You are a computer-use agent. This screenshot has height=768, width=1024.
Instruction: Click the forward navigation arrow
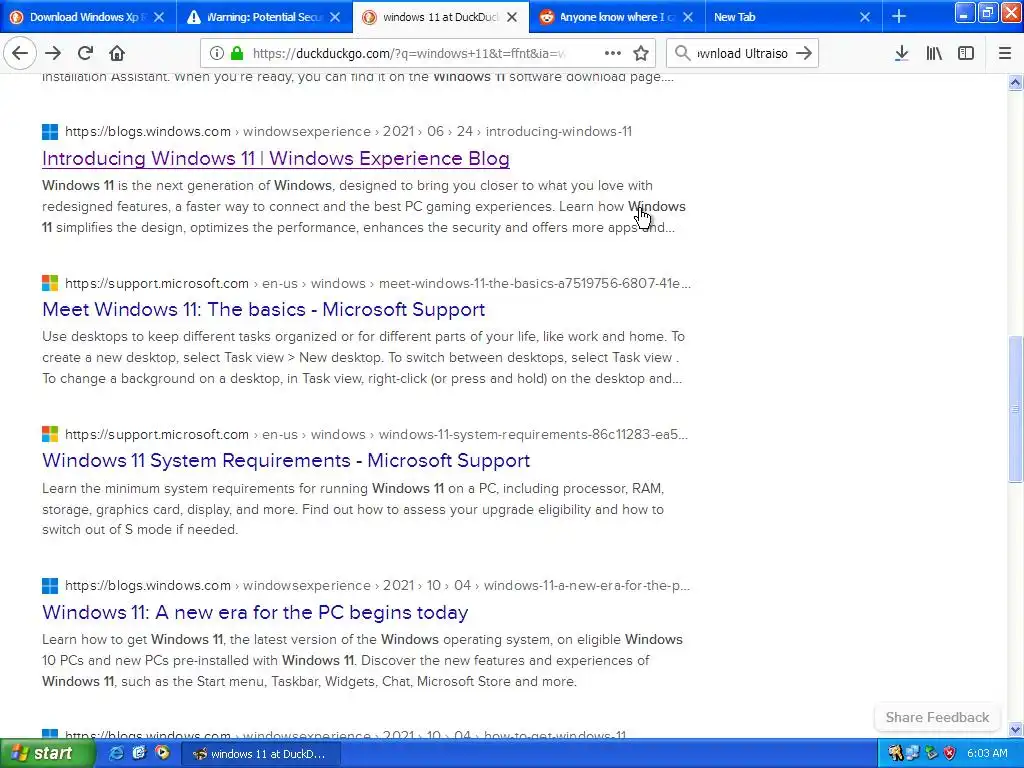pyautogui.click(x=53, y=53)
